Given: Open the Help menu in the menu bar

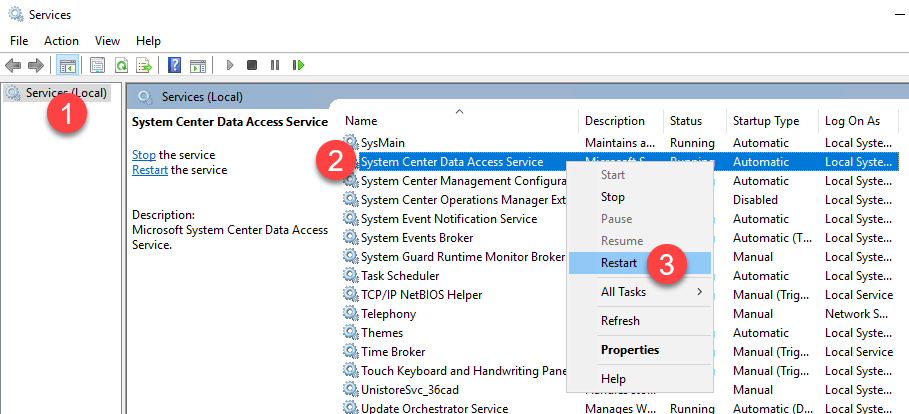Looking at the screenshot, I should pyautogui.click(x=148, y=41).
